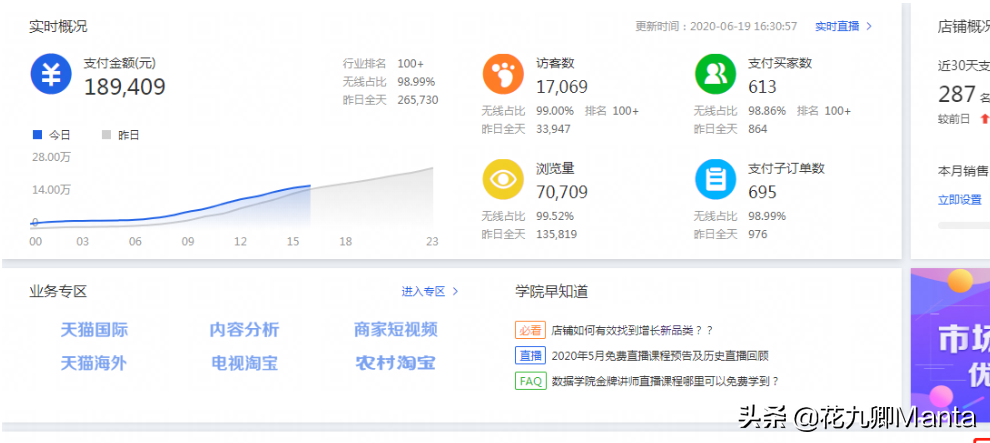The width and height of the screenshot is (990, 443).
Task: Click yesterday buyers value 864
Action: click(758, 129)
